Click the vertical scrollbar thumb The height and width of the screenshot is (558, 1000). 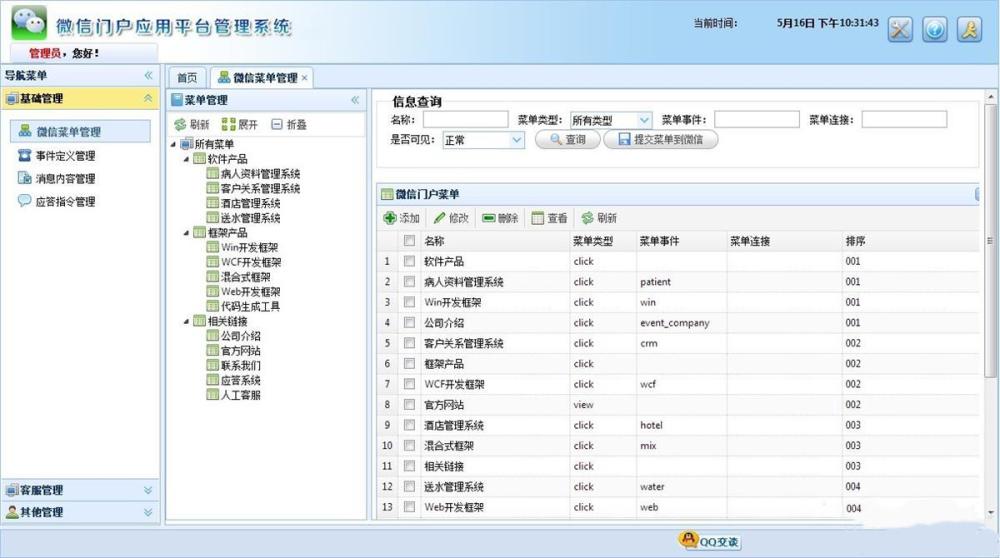coord(990,241)
